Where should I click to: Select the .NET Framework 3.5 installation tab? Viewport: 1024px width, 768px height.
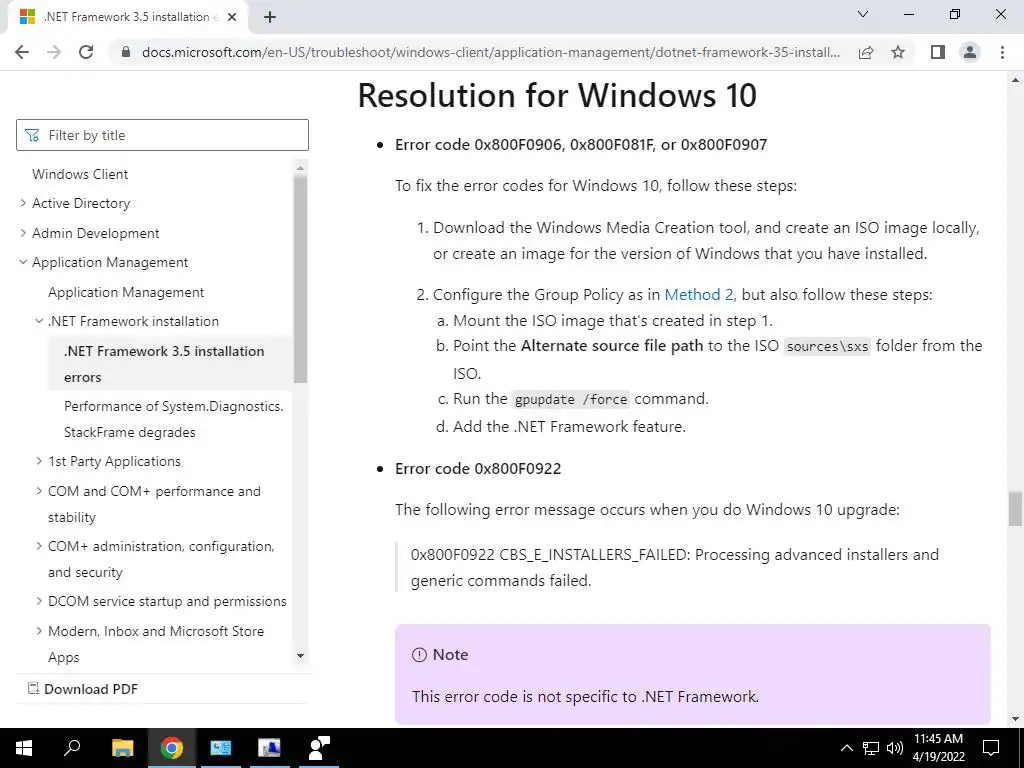128,17
